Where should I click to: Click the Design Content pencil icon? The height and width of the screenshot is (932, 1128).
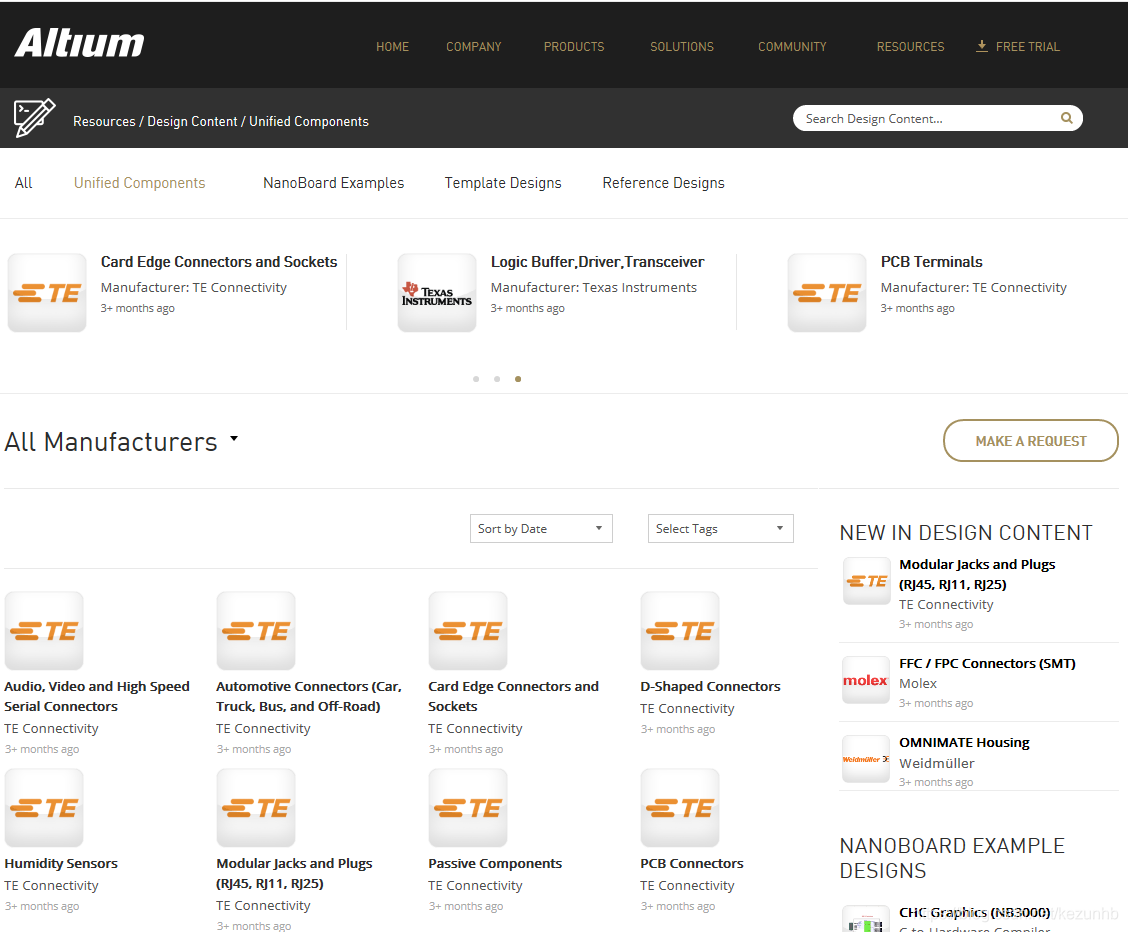click(34, 119)
